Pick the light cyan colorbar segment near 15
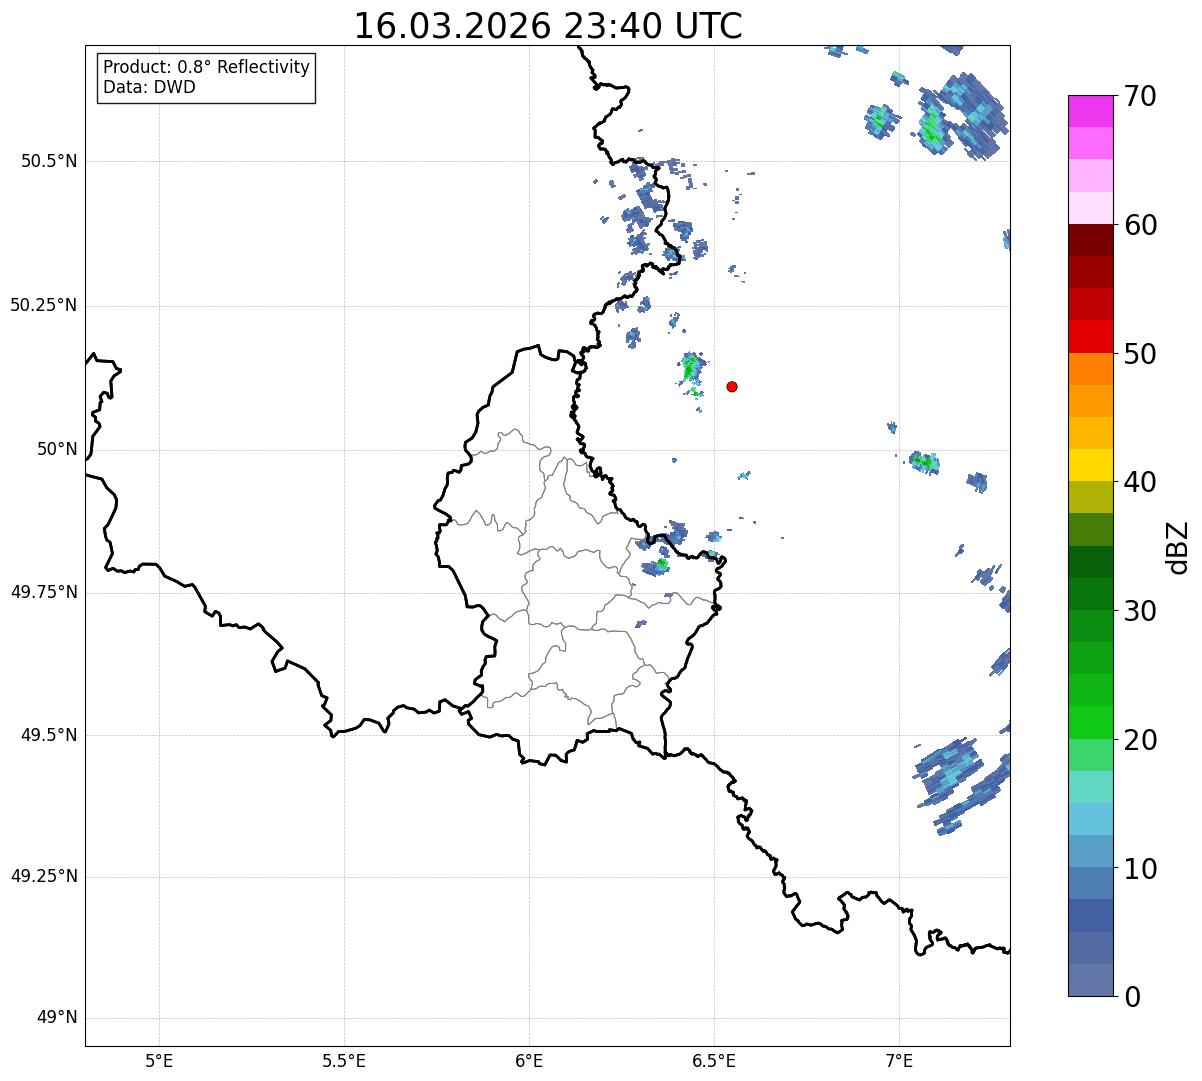Viewport: 1202px width, 1081px height. [1090, 787]
